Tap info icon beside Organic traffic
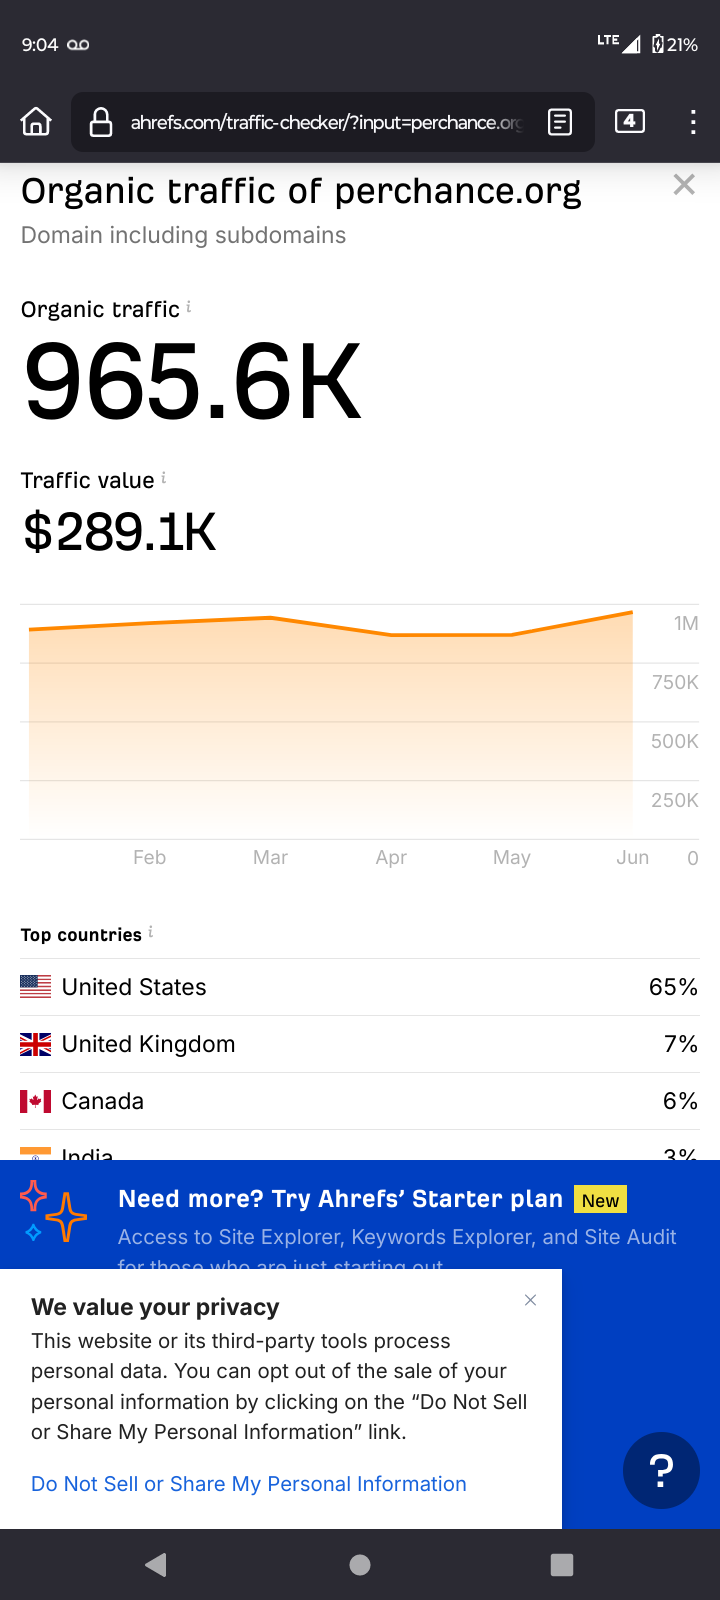The height and width of the screenshot is (1600, 720). pos(189,307)
